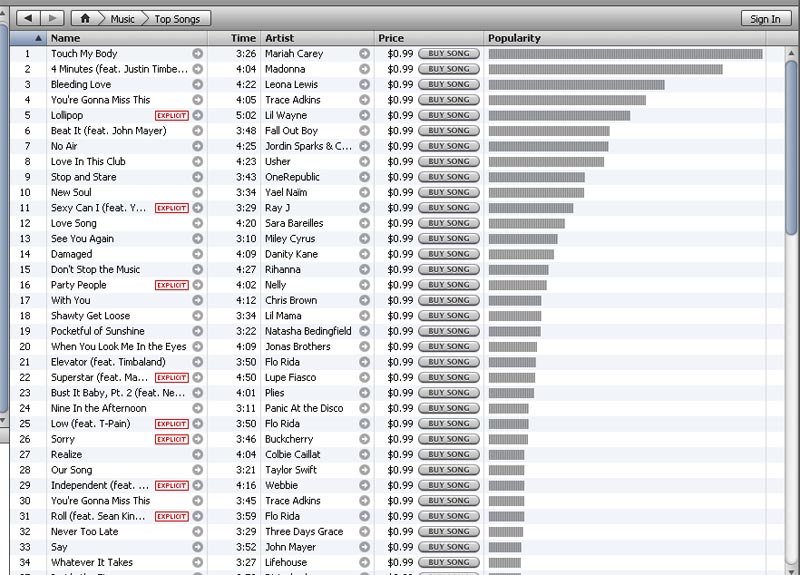Buy song You're Gonna Miss This by Trace Adkins row 4
Viewport: 800px width, 575px height.
(x=448, y=99)
